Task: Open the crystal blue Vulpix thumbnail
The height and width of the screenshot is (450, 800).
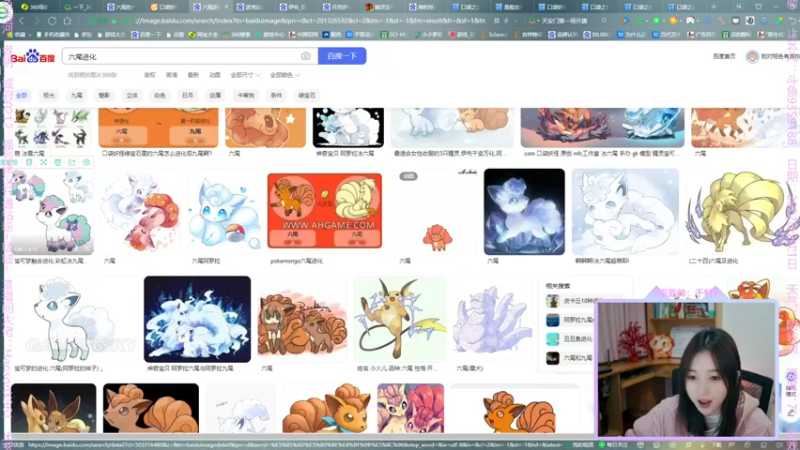Action: coord(524,212)
